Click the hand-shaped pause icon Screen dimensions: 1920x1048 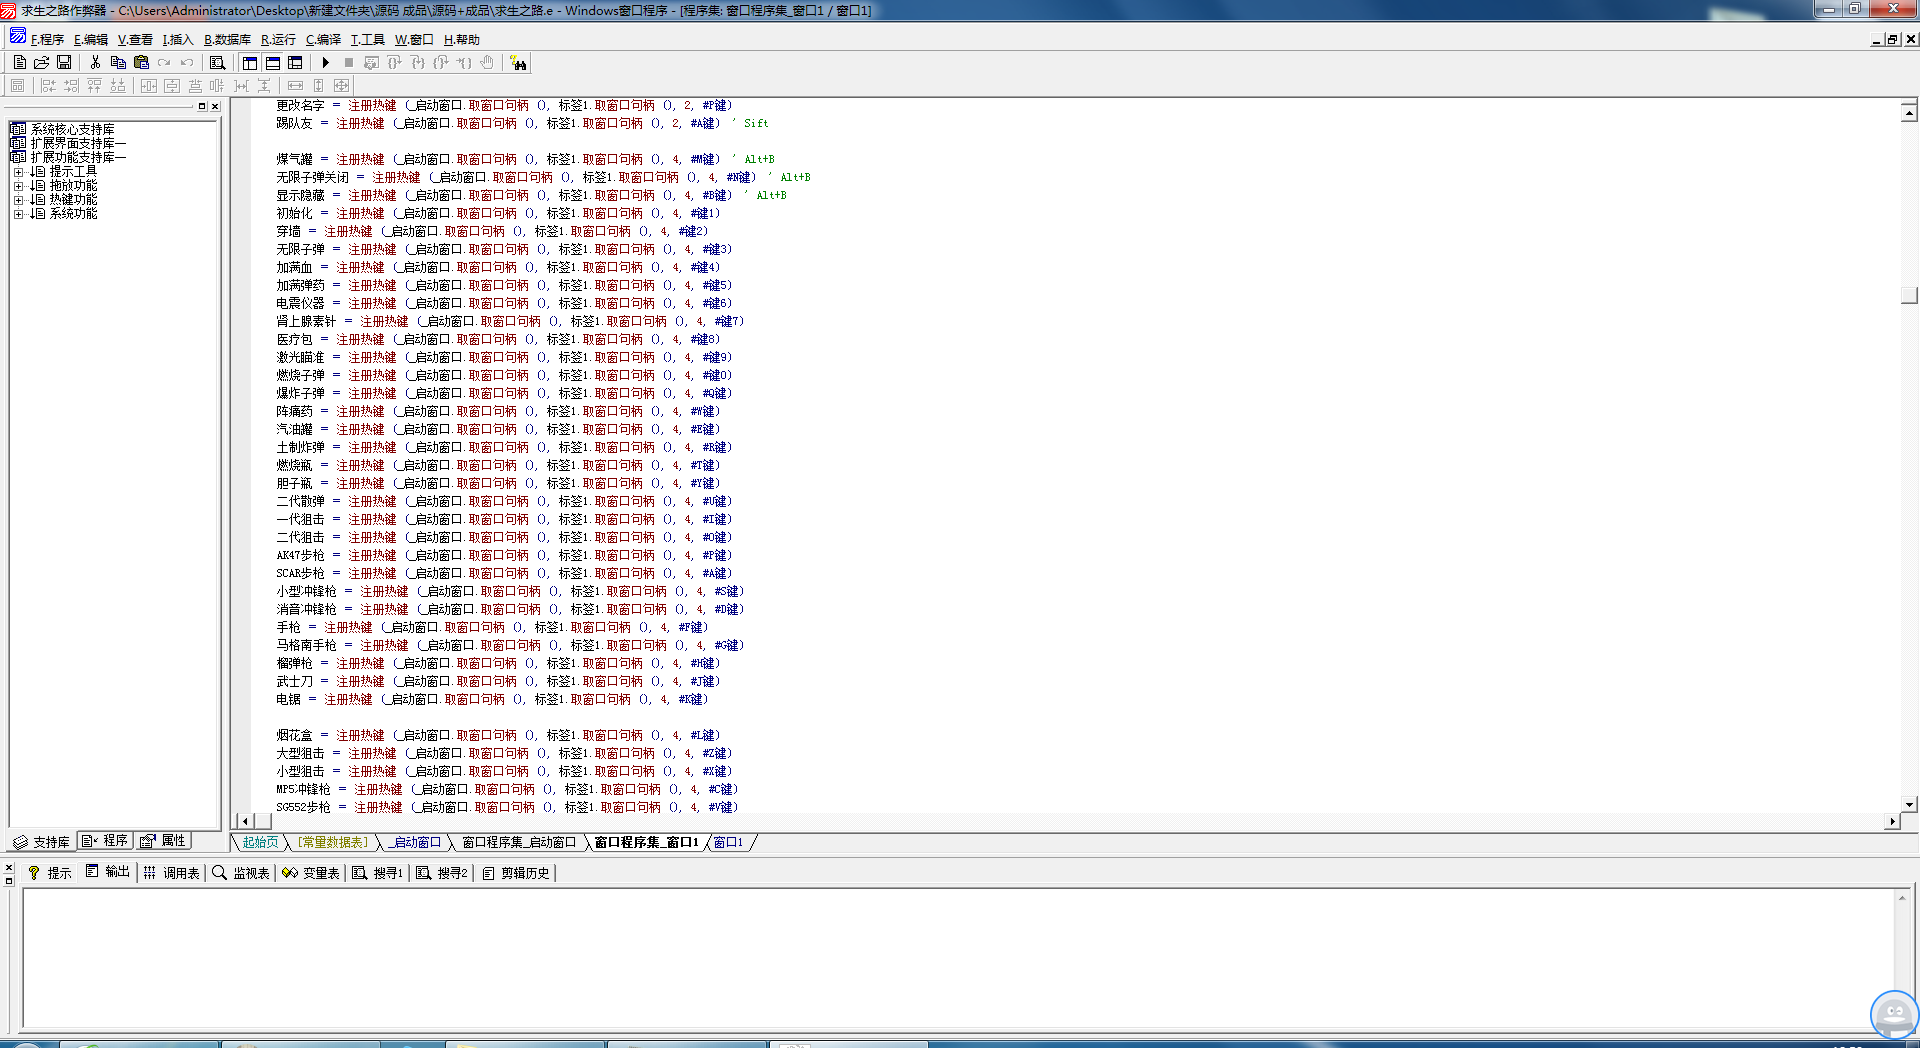487,62
